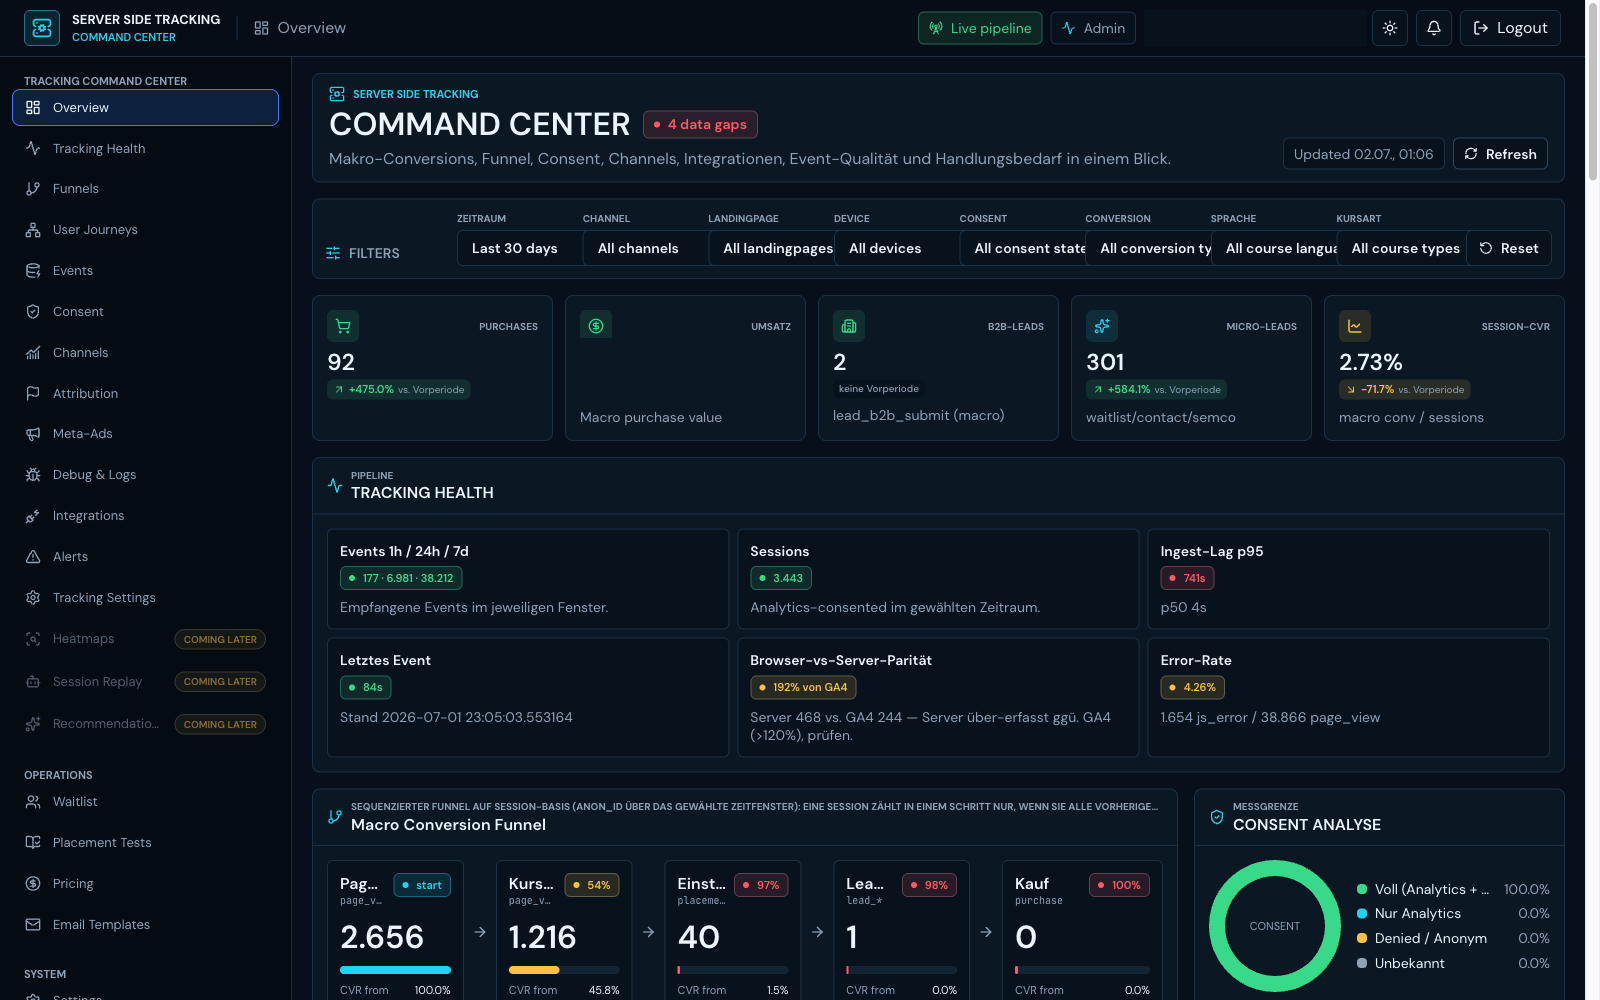Click the Meta-Ads megaphone icon in sidebar
1600x1000 pixels.
click(x=33, y=434)
